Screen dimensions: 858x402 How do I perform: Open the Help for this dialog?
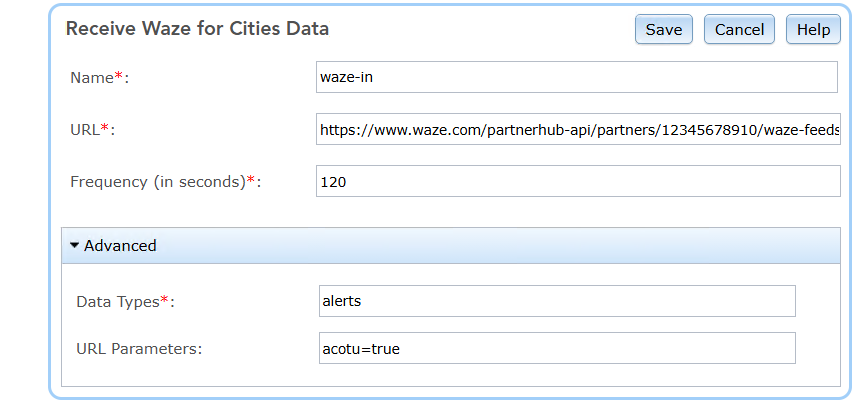tap(813, 30)
